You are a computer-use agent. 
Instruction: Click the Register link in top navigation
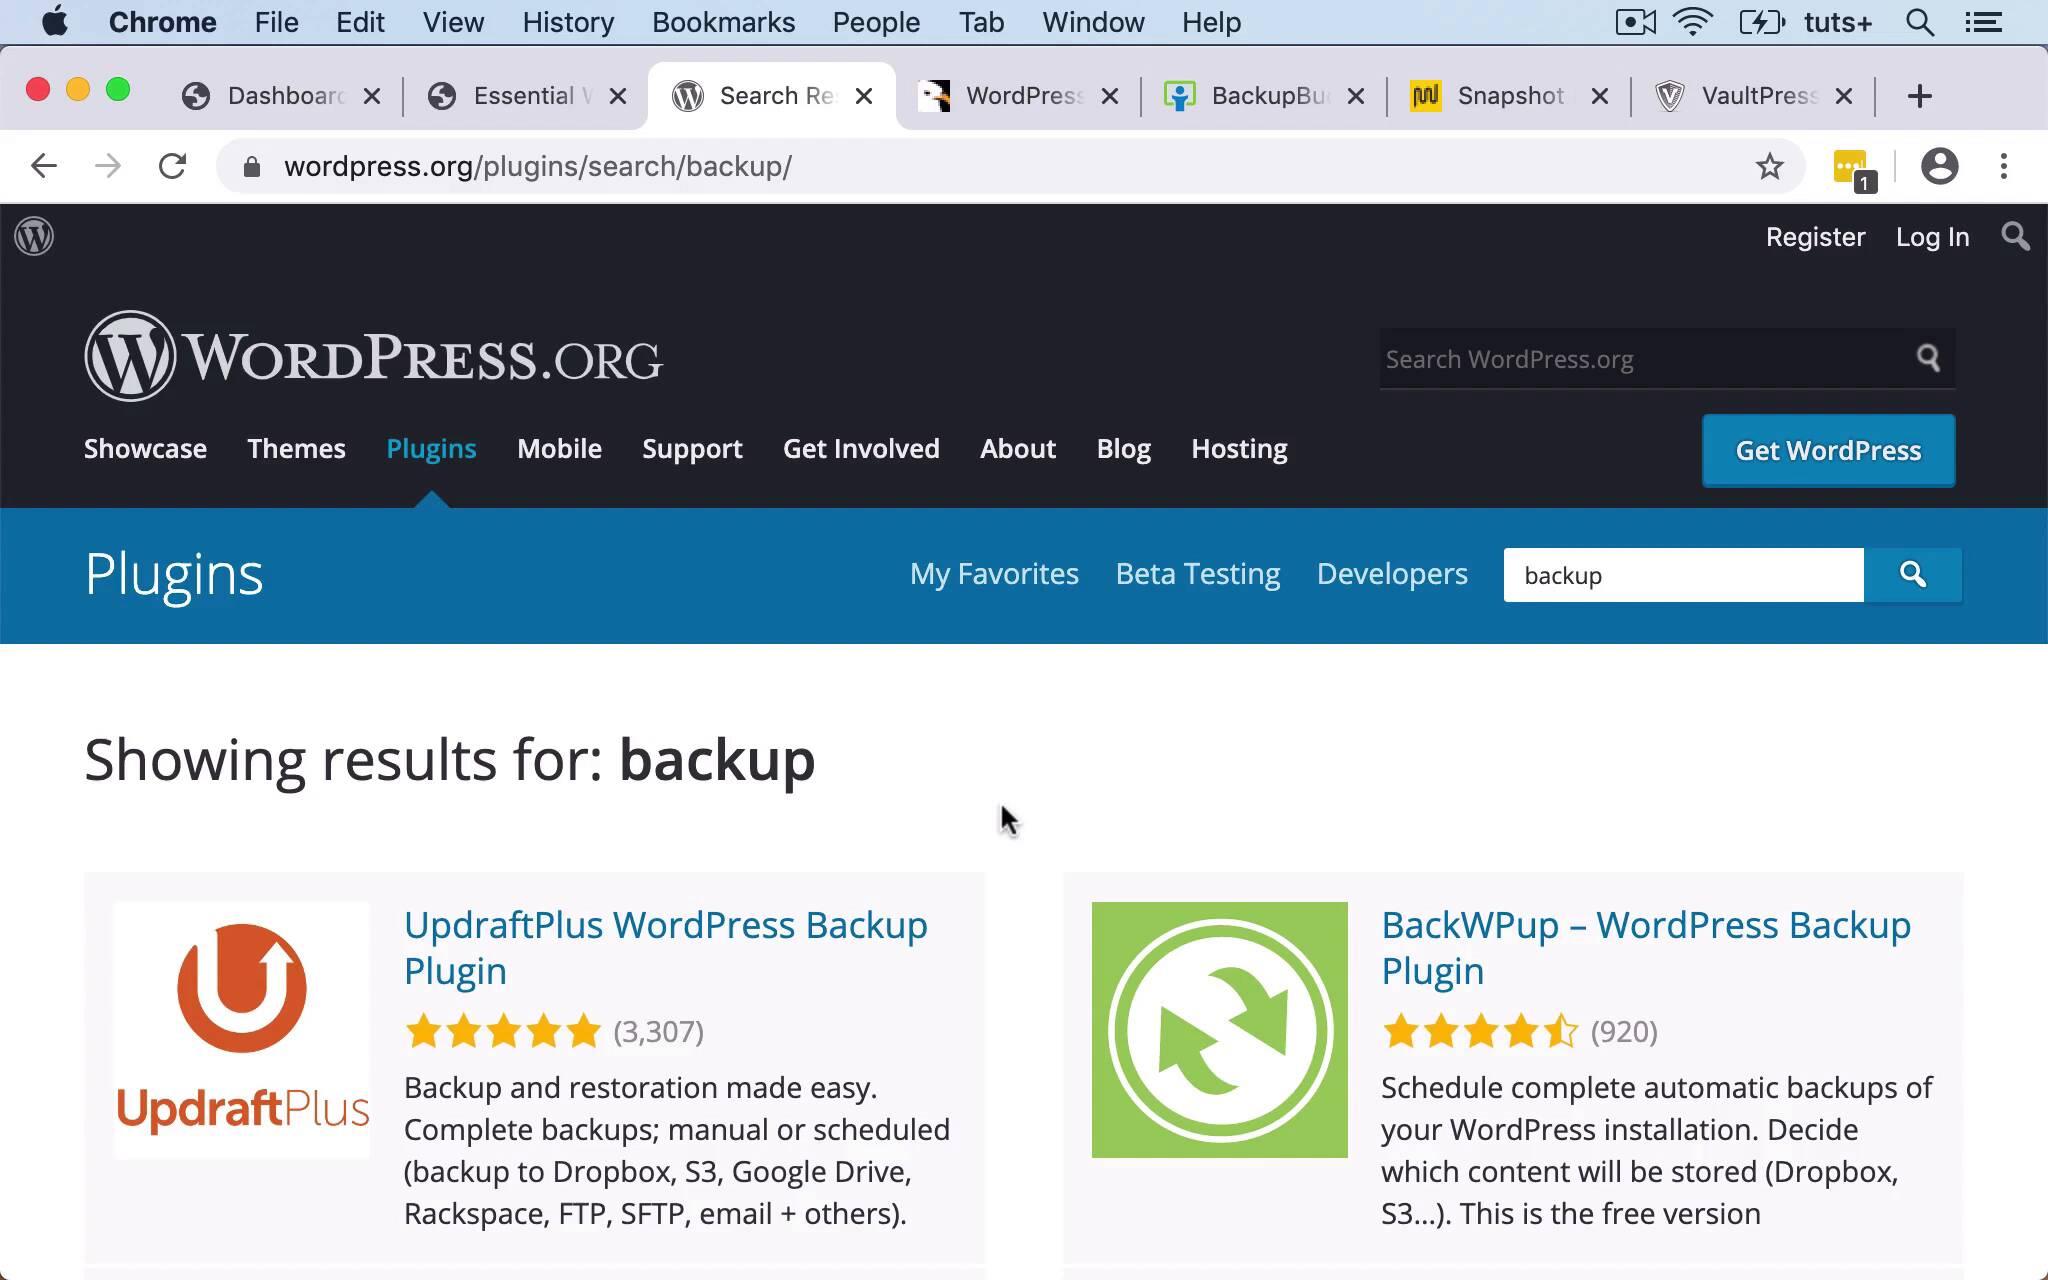[x=1815, y=236]
